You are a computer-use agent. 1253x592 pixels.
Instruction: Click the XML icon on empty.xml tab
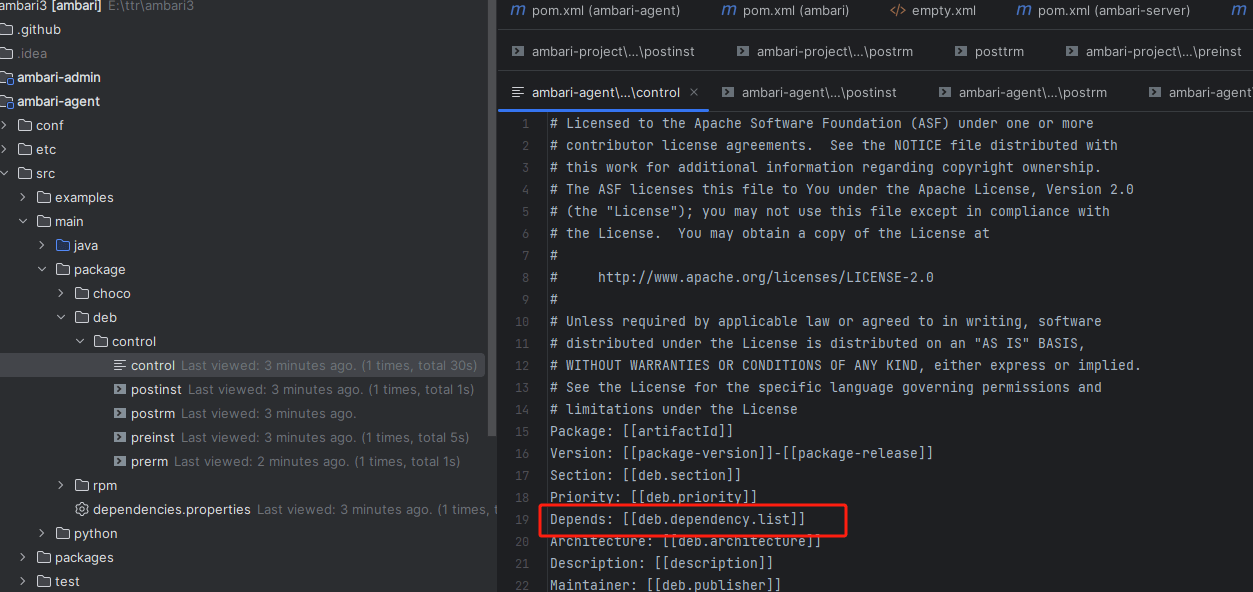pyautogui.click(x=897, y=11)
